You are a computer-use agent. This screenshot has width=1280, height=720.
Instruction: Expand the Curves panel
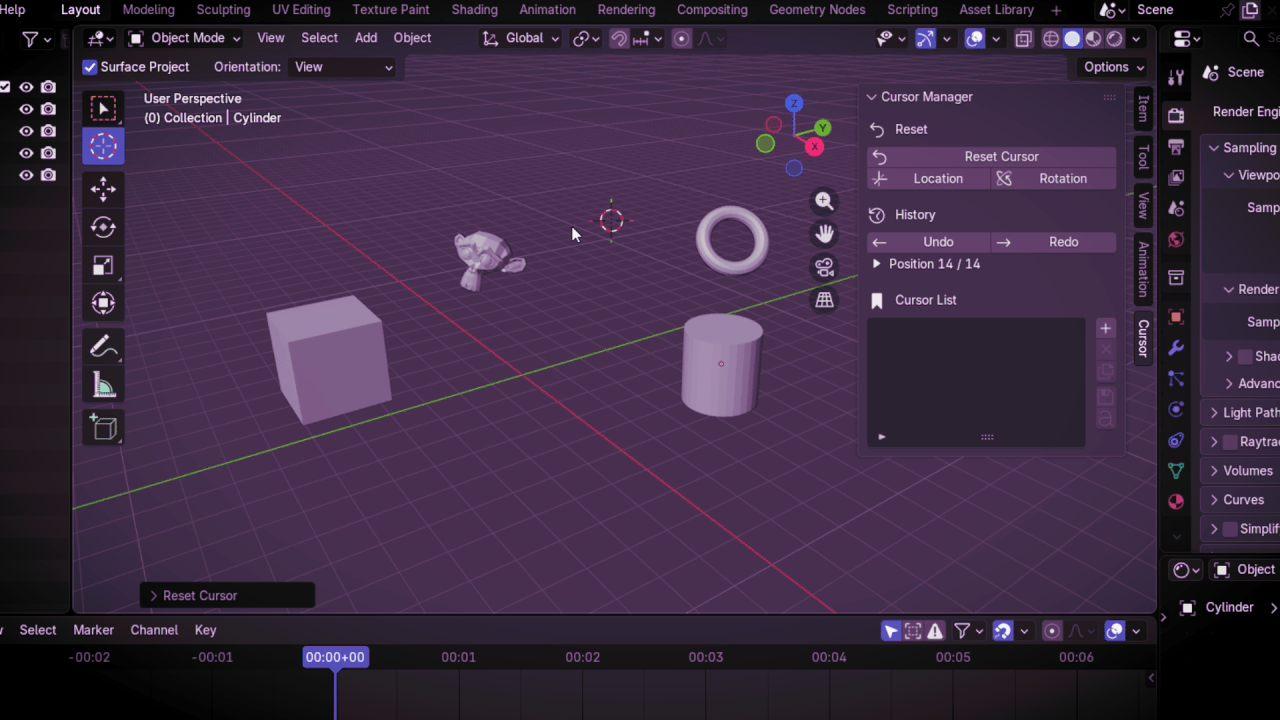1214,500
